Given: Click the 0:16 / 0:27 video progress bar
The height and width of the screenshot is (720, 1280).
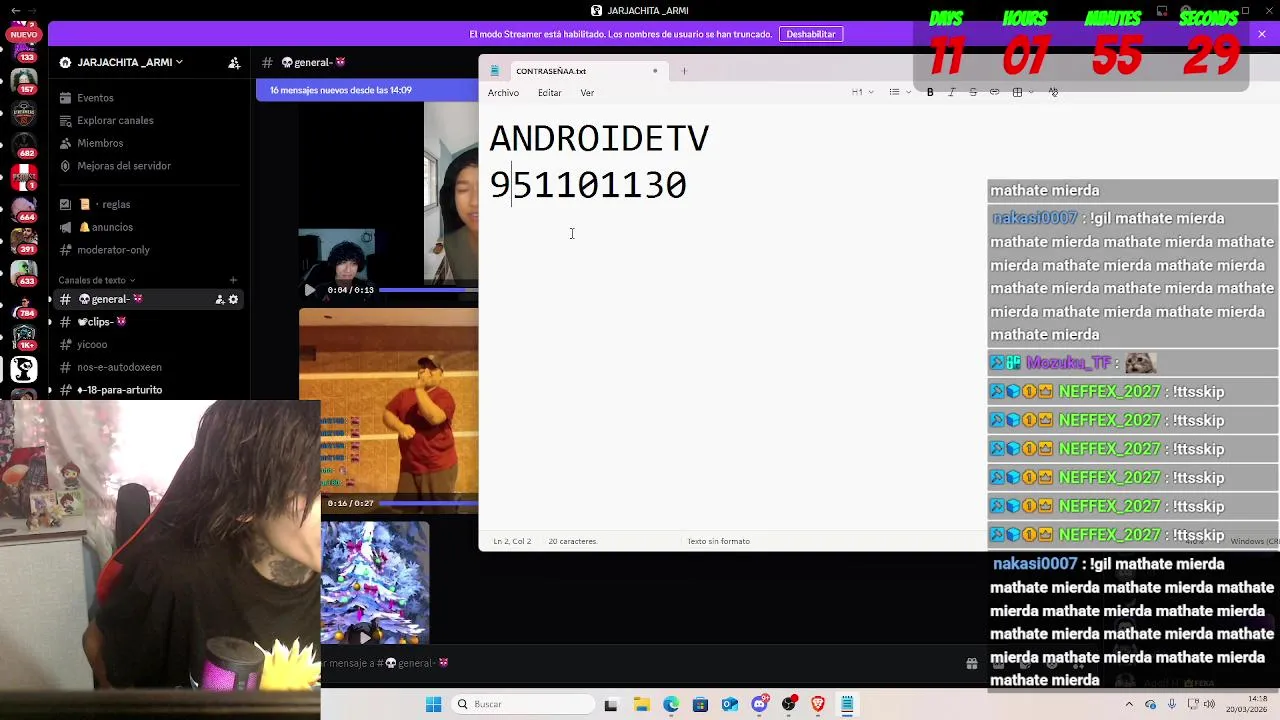Looking at the screenshot, I should (x=429, y=503).
